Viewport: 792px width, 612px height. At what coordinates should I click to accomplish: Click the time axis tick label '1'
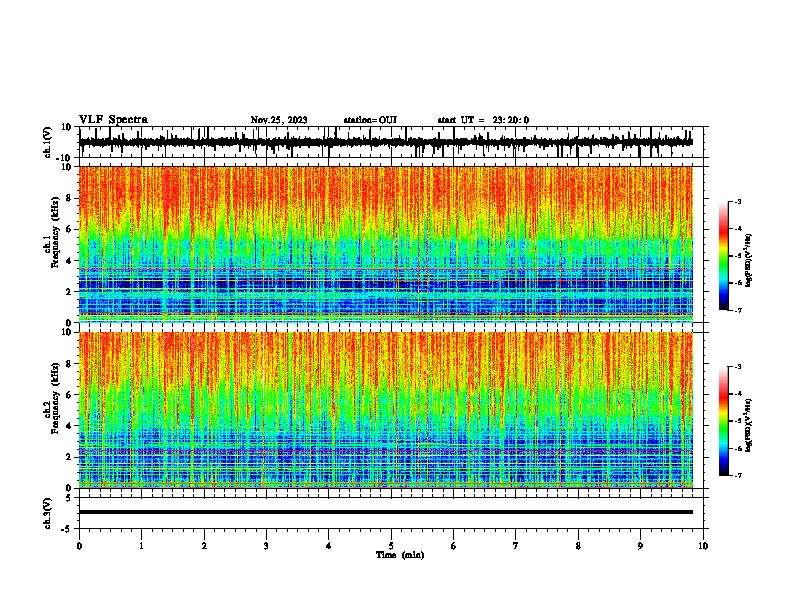tap(141, 546)
